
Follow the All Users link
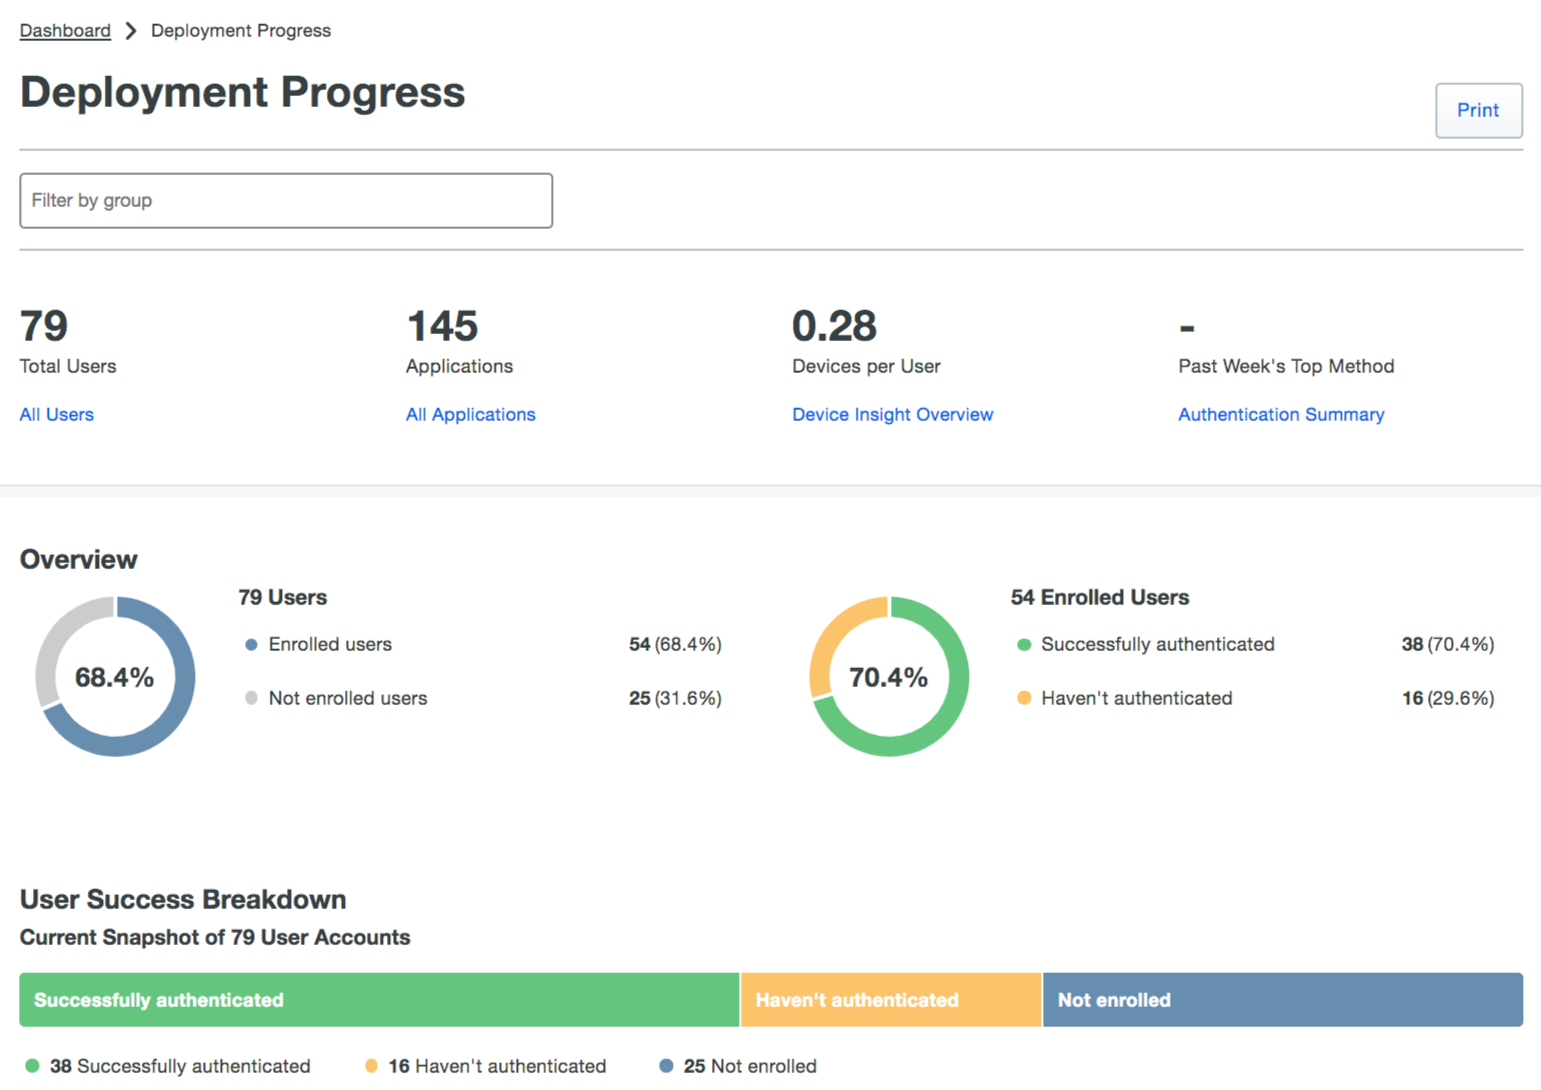56,414
